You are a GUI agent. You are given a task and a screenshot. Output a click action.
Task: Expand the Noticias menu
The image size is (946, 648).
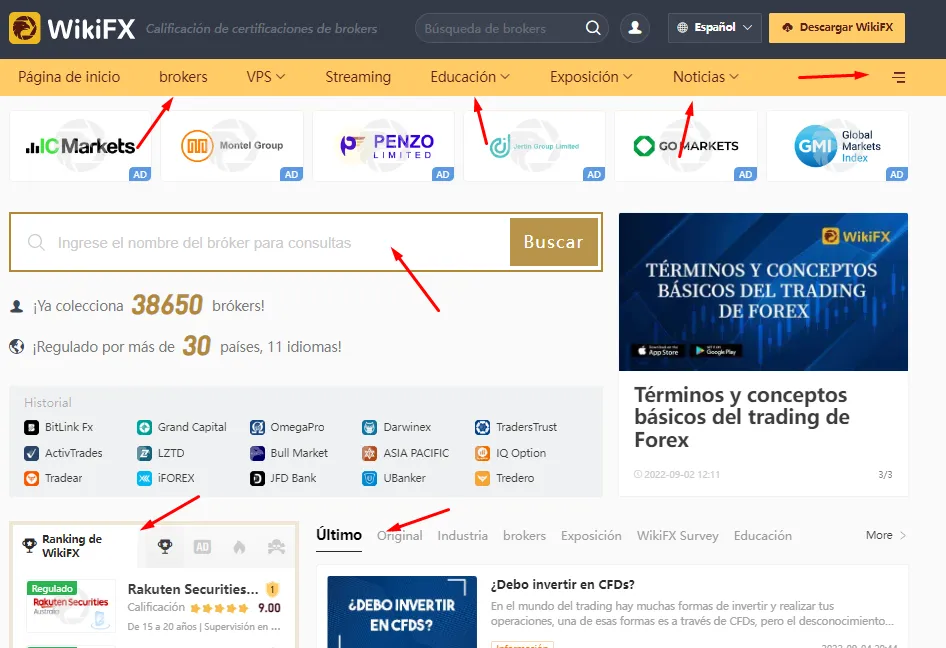pyautogui.click(x=705, y=77)
